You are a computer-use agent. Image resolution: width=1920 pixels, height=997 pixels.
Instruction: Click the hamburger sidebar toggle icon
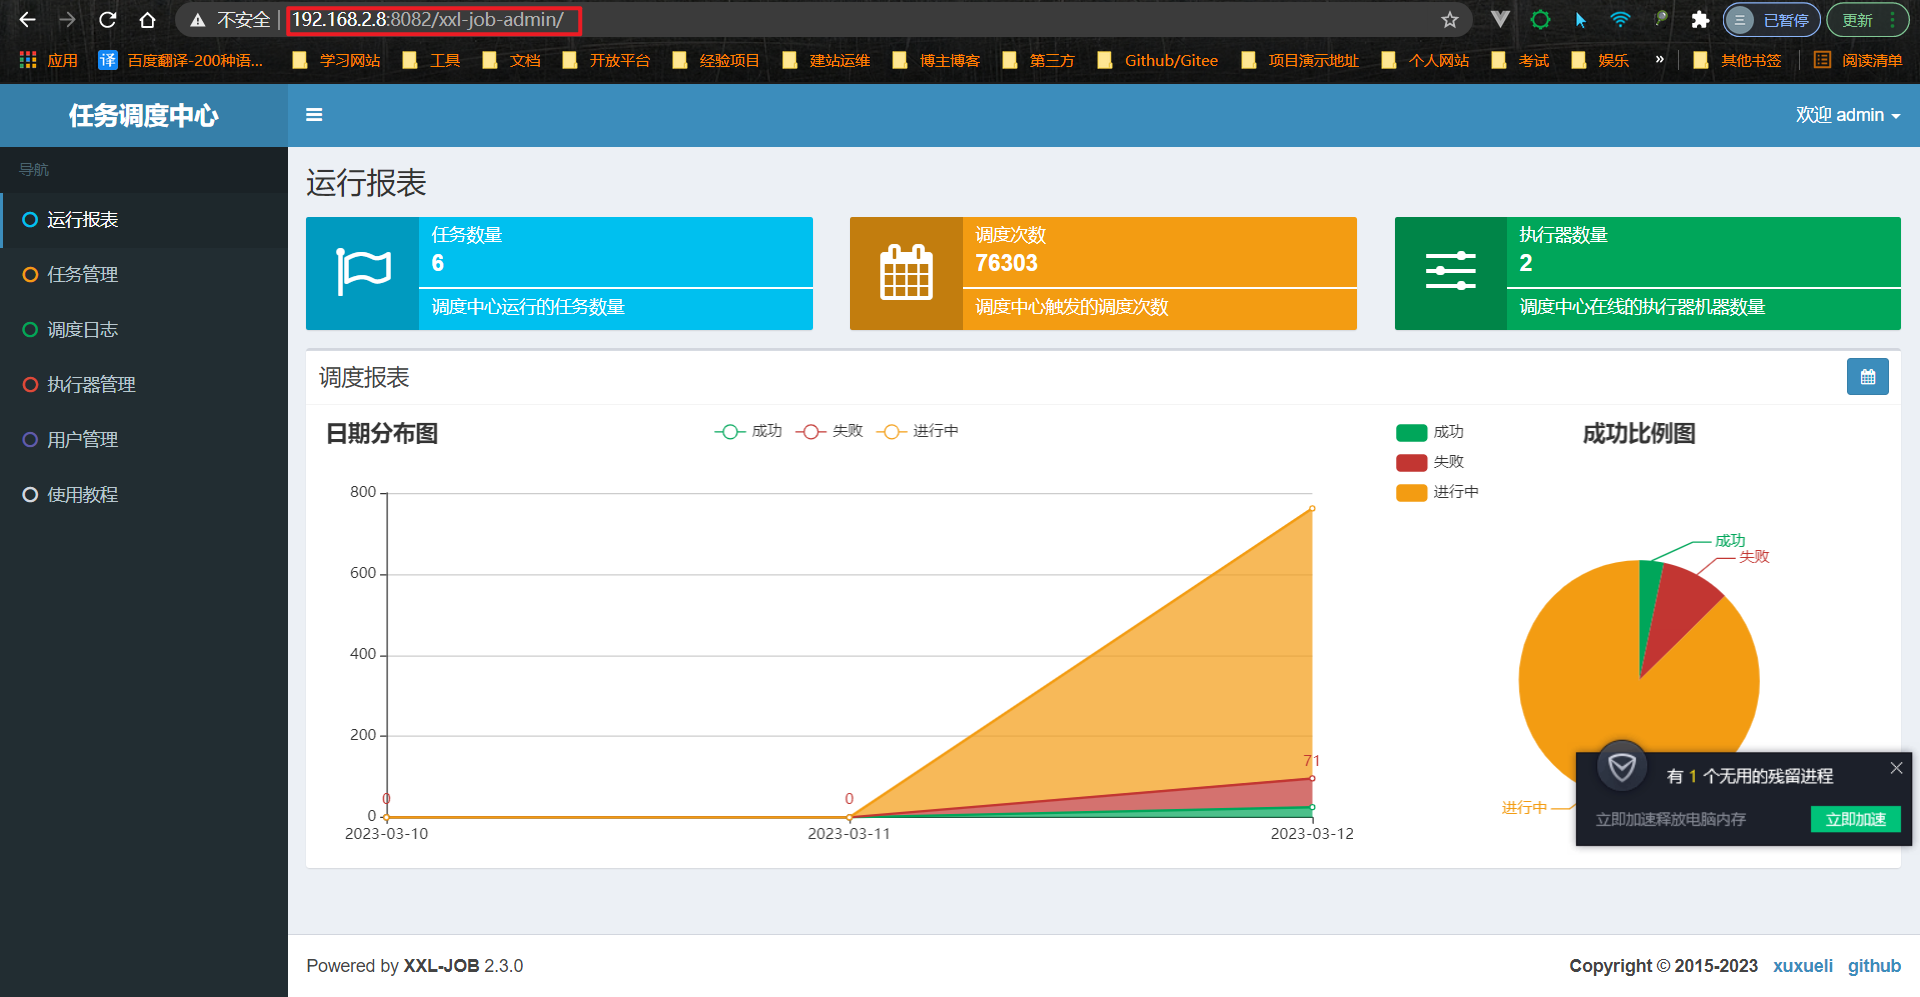[x=314, y=115]
